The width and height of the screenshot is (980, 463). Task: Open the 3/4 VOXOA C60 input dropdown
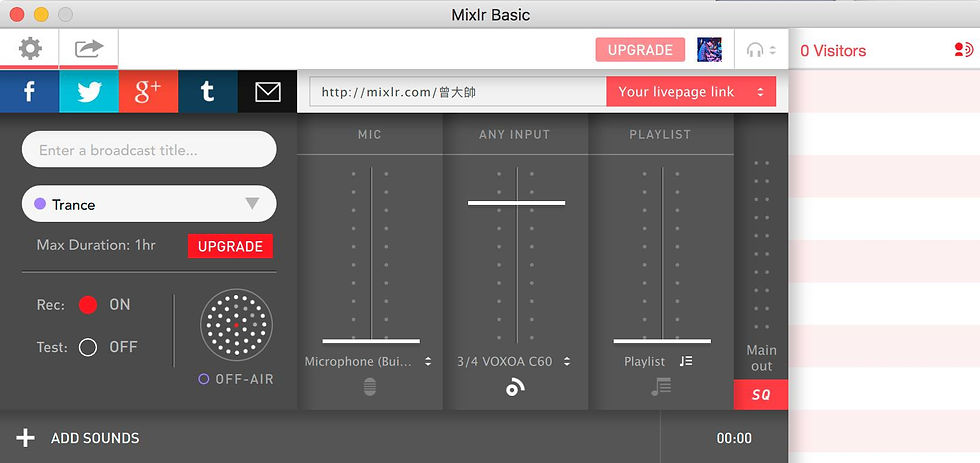pos(514,361)
